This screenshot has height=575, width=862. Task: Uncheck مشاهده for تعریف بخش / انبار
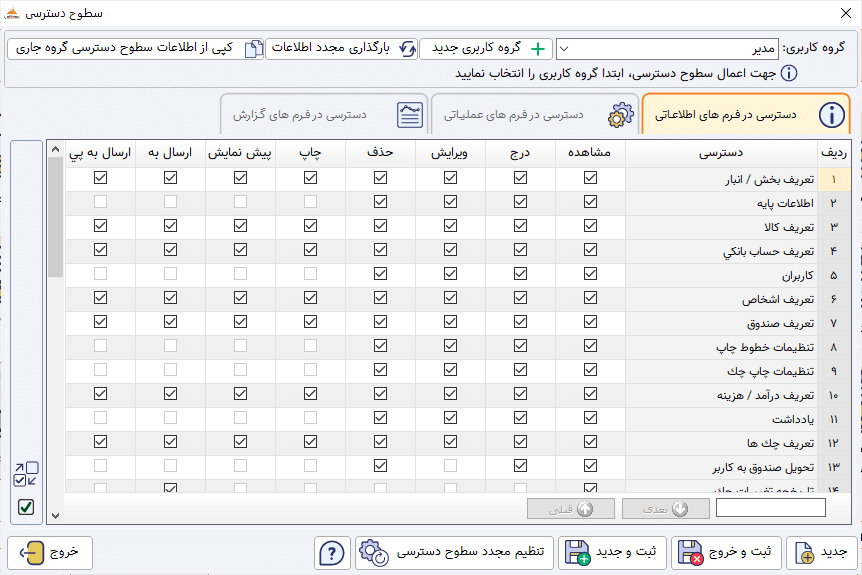point(590,178)
